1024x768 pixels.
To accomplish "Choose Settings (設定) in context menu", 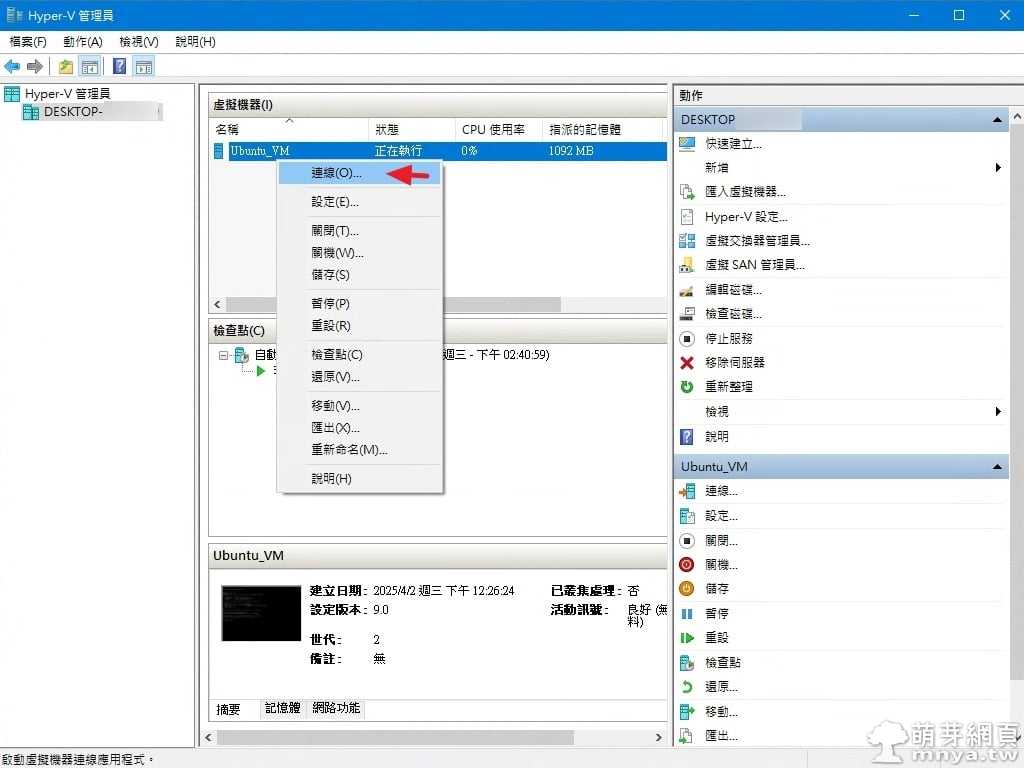I will (334, 202).
